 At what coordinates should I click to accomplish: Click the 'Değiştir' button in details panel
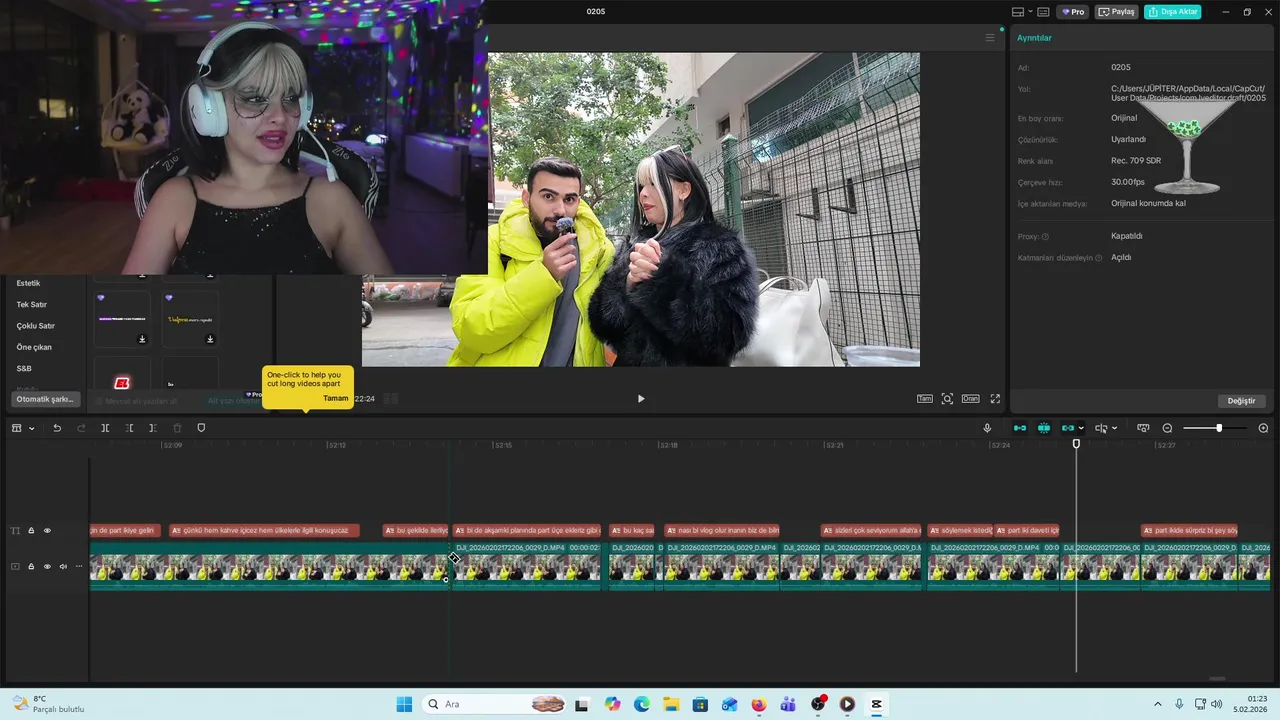pos(1241,401)
